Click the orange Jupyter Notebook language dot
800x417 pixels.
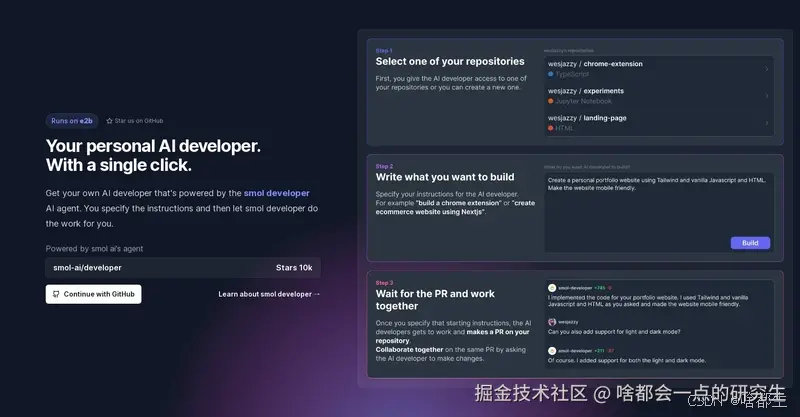[x=551, y=101]
